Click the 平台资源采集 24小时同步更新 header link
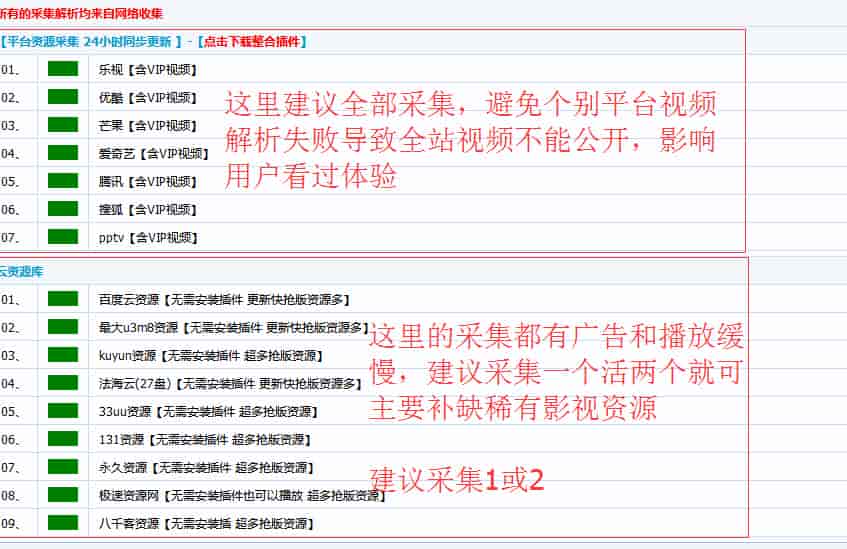The image size is (847, 549). click(x=91, y=42)
